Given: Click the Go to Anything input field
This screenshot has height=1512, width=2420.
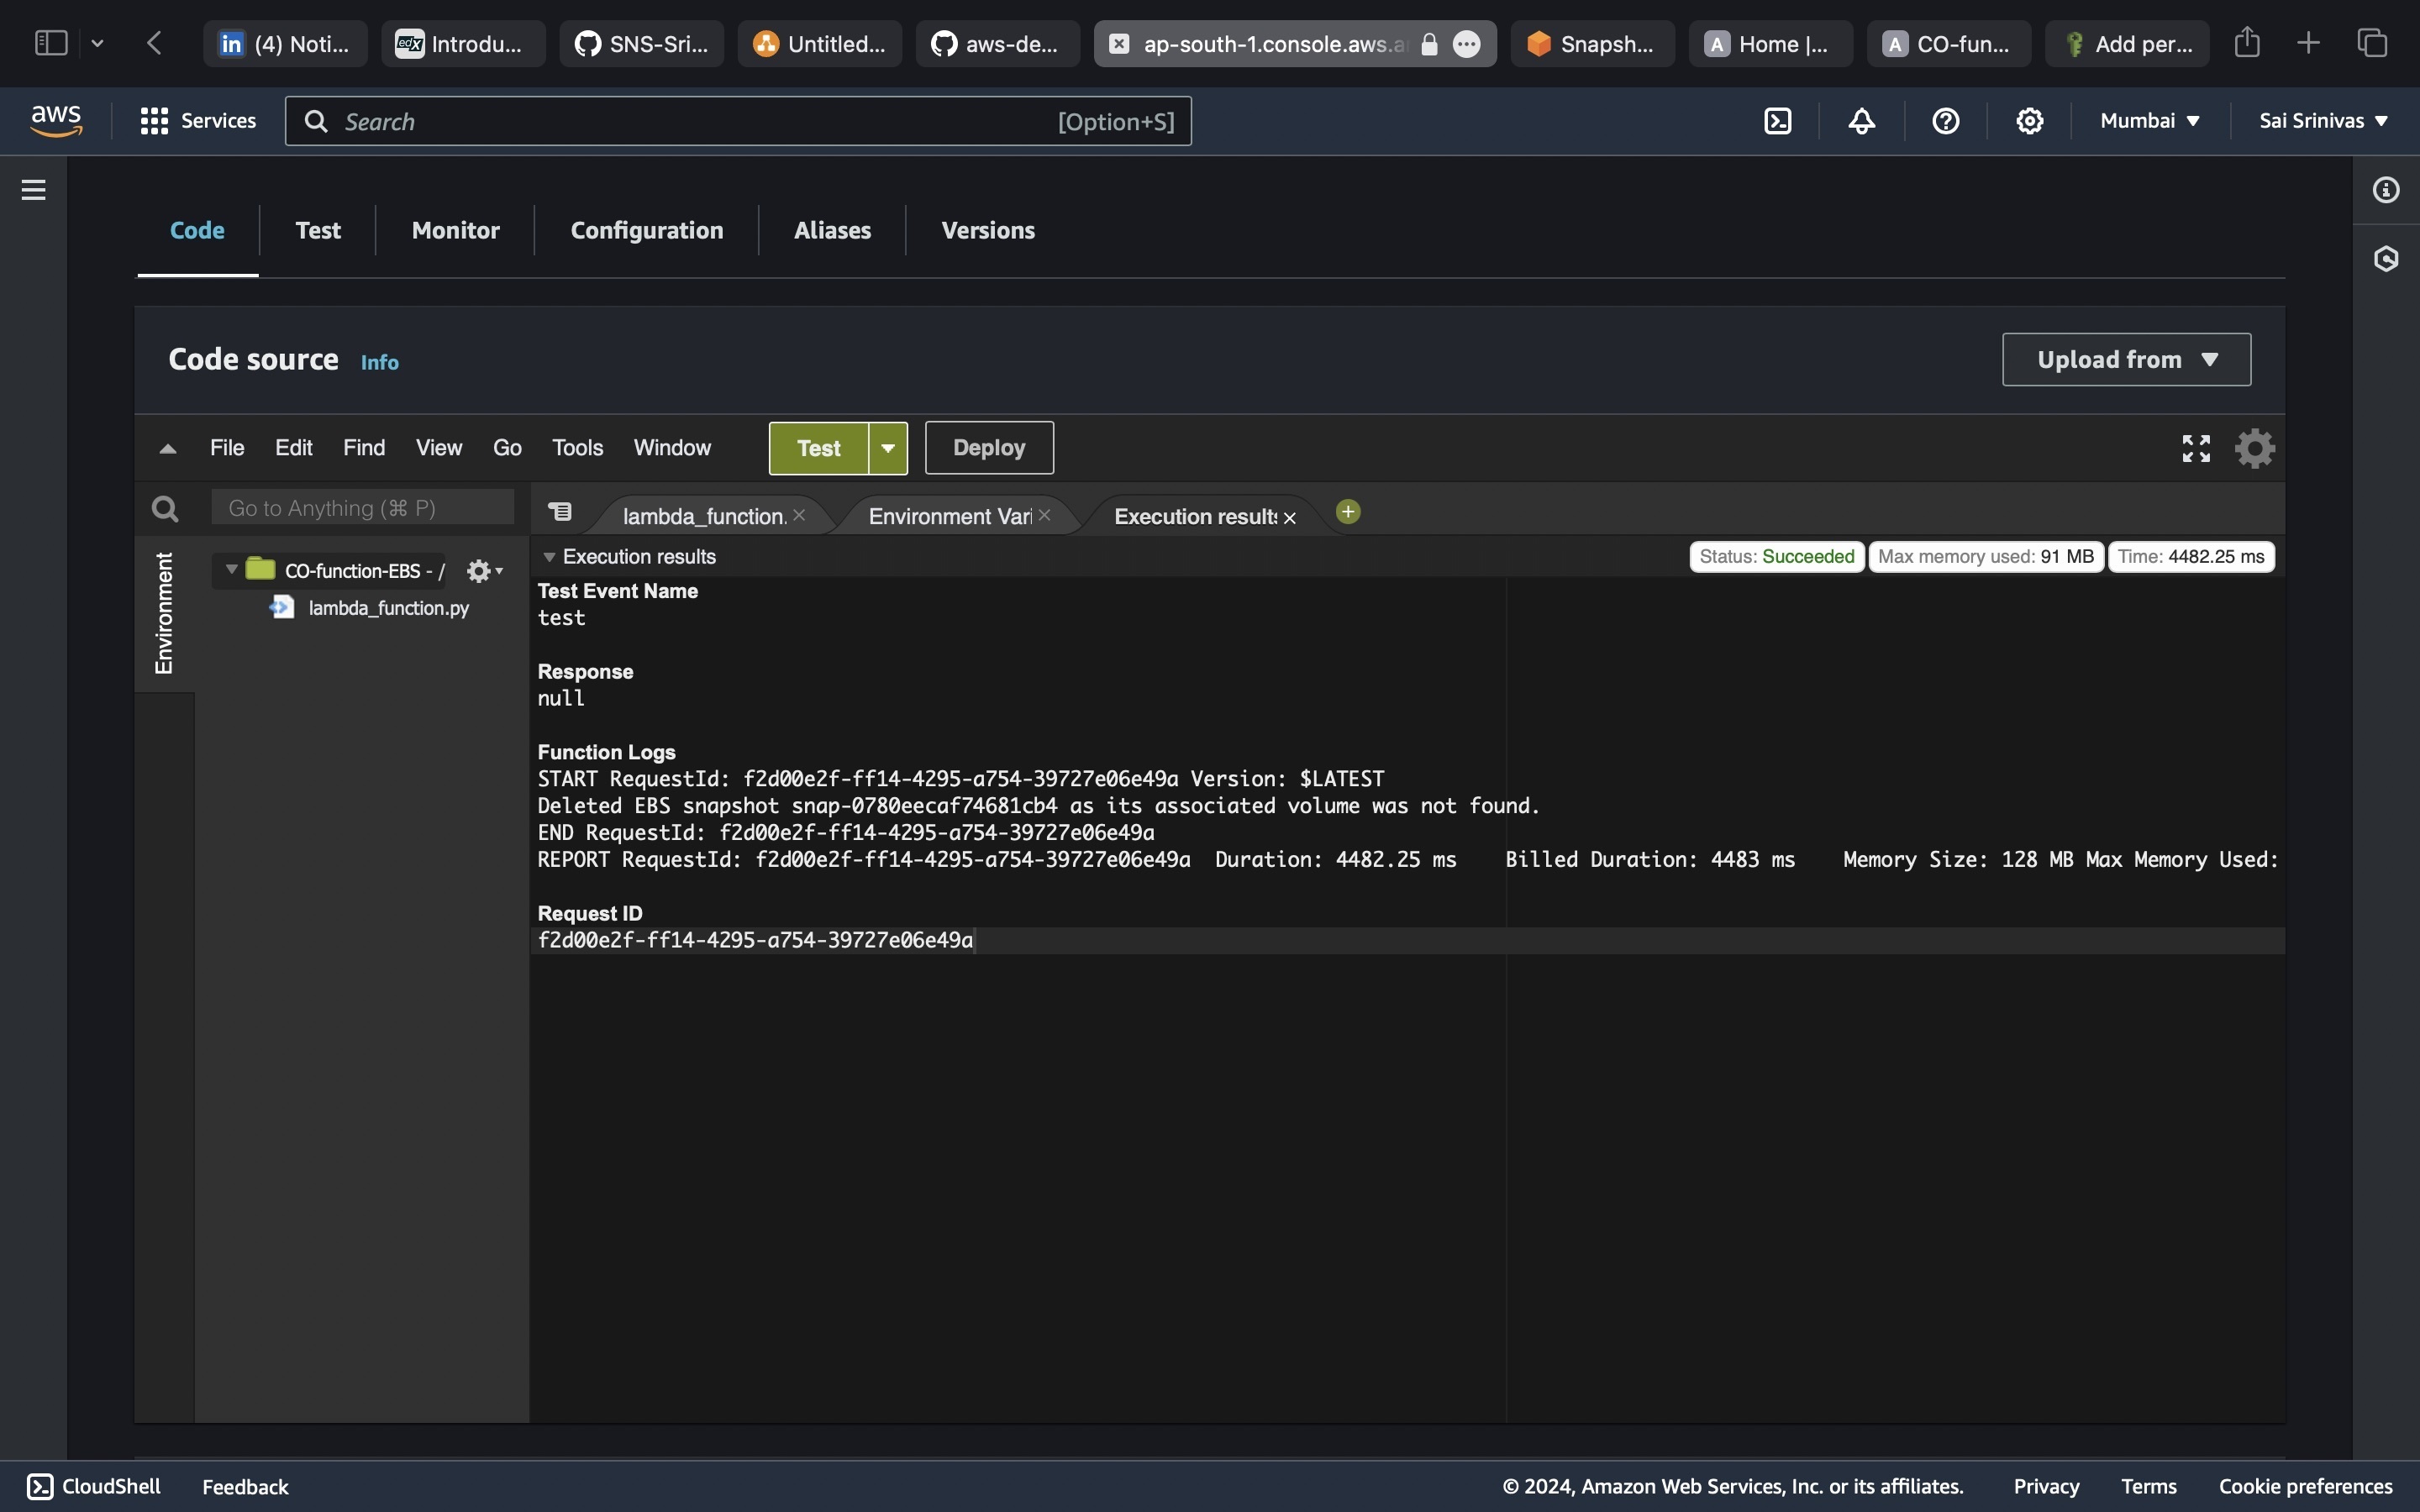Looking at the screenshot, I should pyautogui.click(x=362, y=508).
